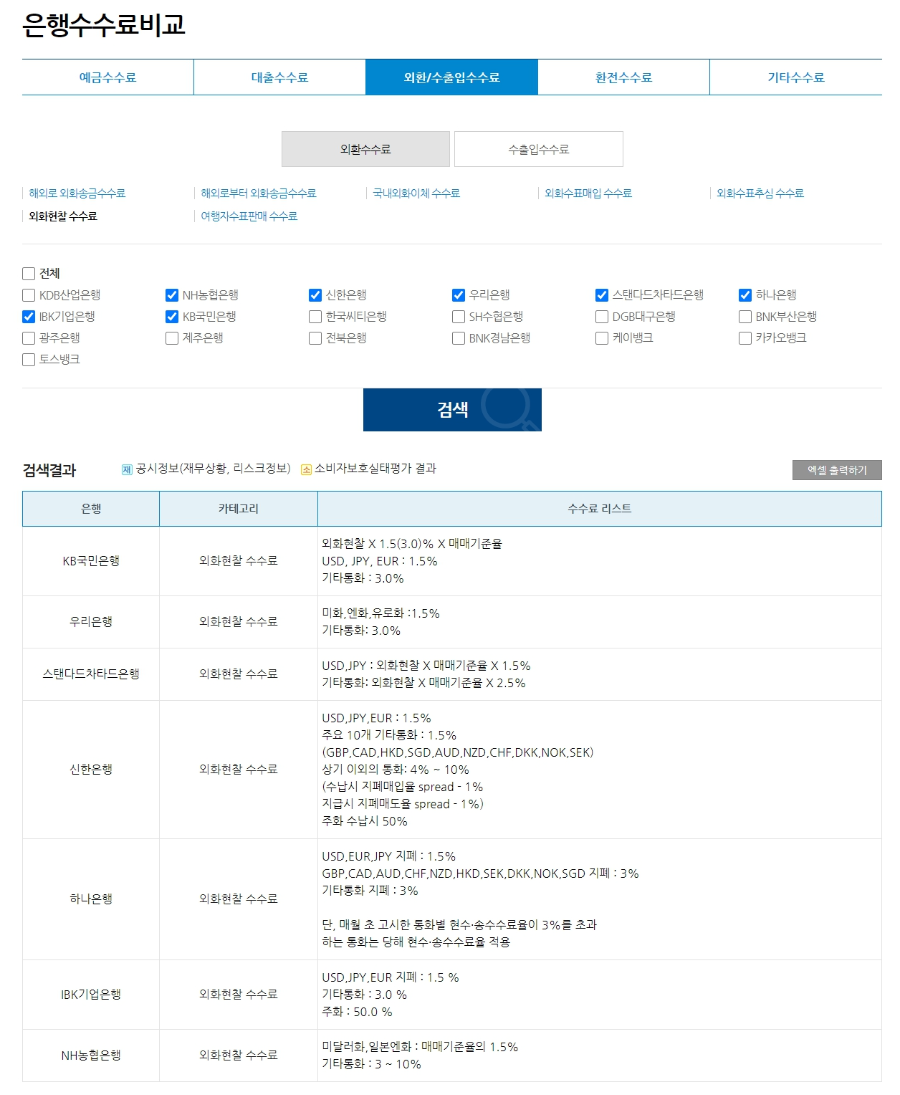This screenshot has height=1095, width=900.
Task: Click 하나은행 in results table
Action: 91,899
